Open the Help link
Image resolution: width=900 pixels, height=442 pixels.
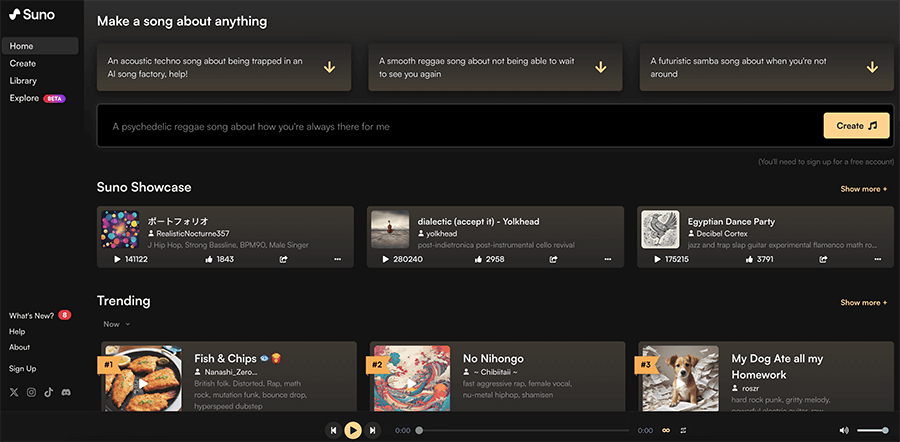tap(17, 331)
